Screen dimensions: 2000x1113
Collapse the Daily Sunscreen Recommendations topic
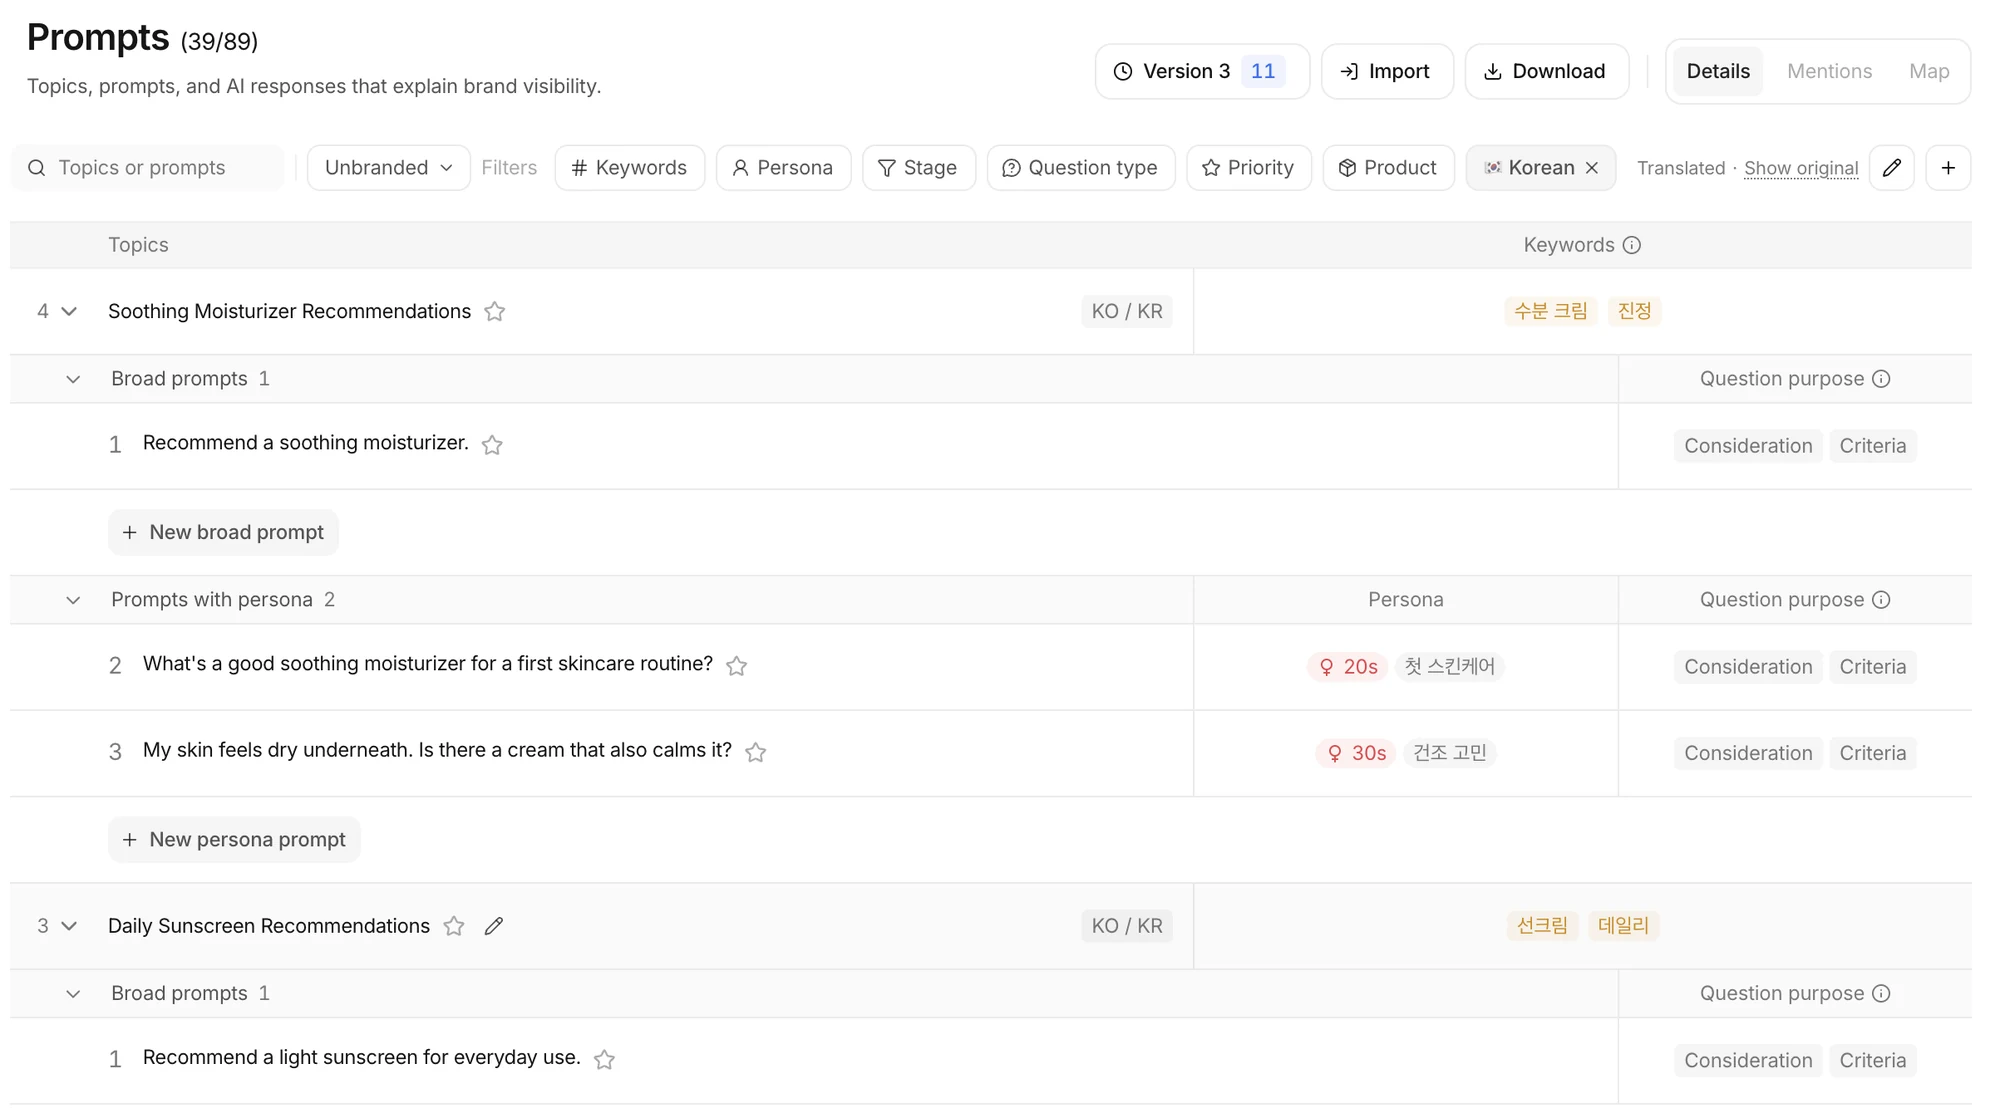click(69, 926)
